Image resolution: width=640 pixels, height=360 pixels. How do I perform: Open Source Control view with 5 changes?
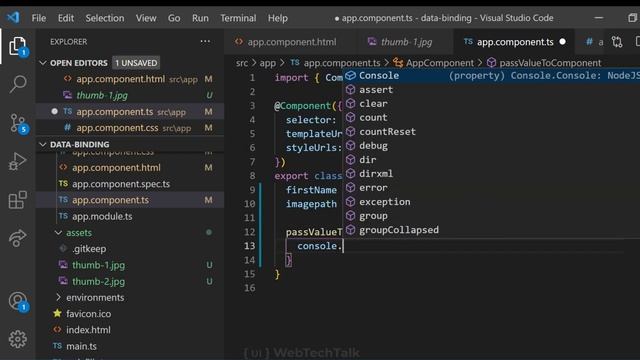click(18, 123)
